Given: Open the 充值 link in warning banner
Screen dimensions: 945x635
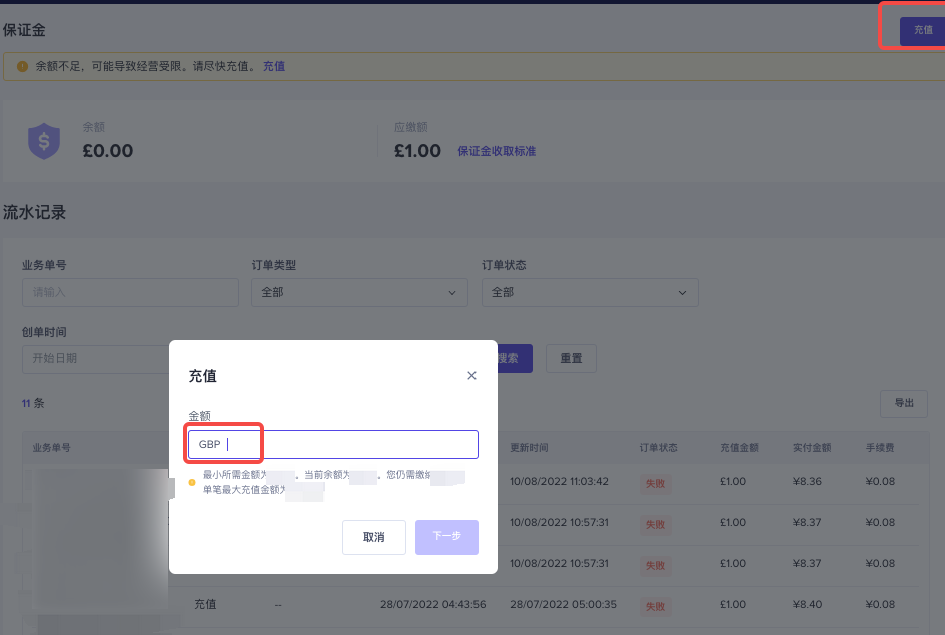Looking at the screenshot, I should coord(274,66).
